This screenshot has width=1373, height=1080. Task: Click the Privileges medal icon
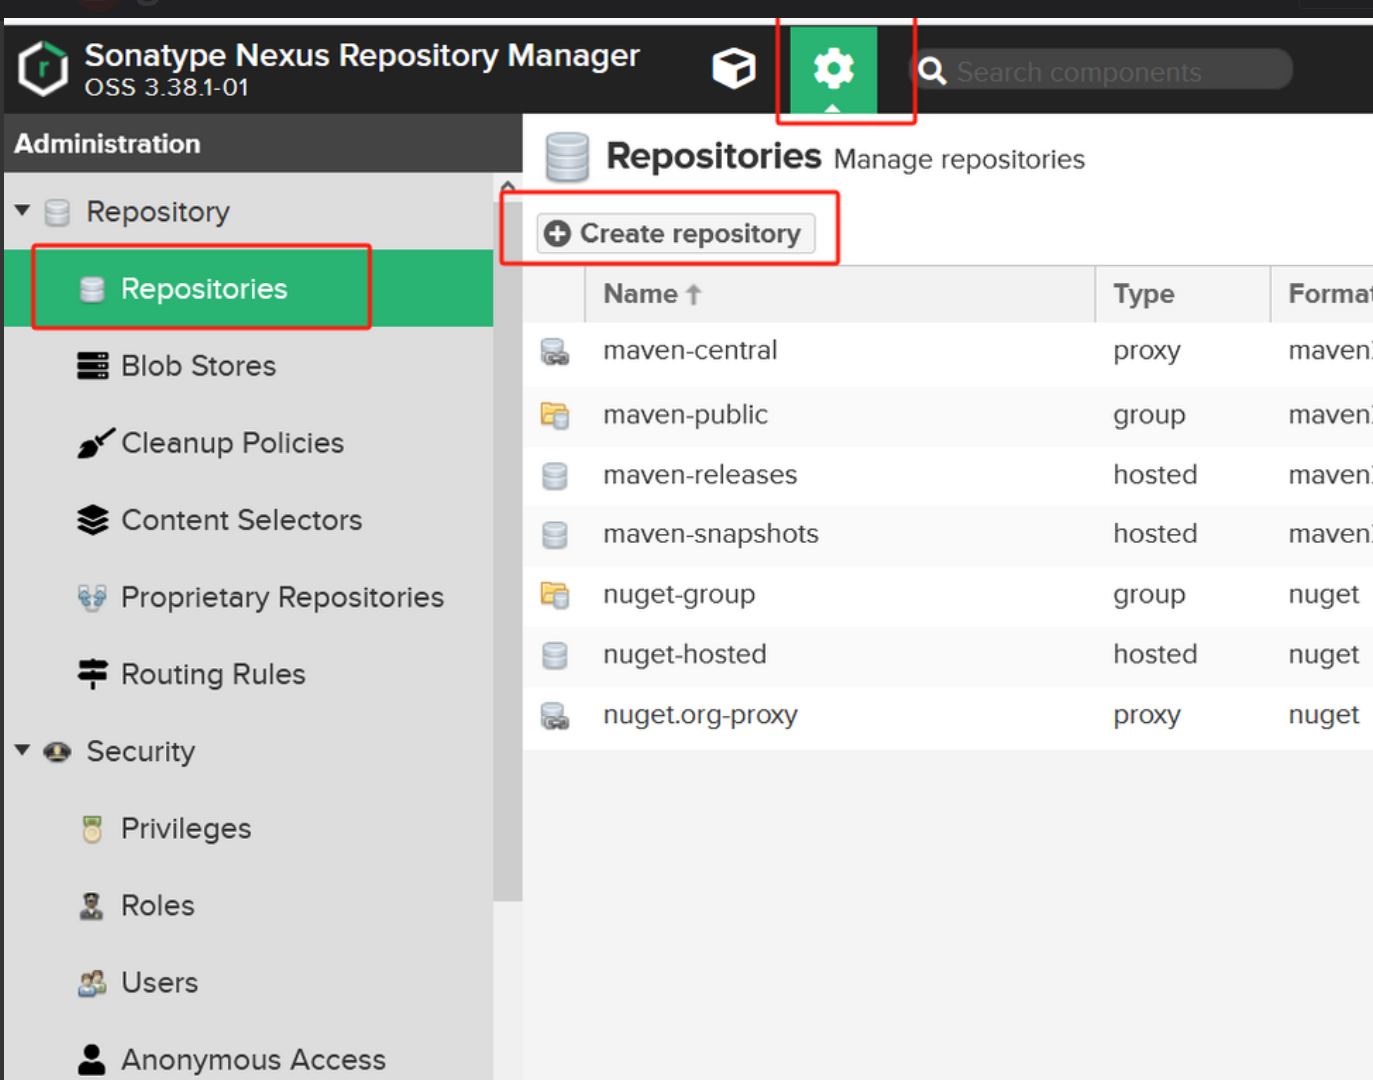[x=92, y=829]
